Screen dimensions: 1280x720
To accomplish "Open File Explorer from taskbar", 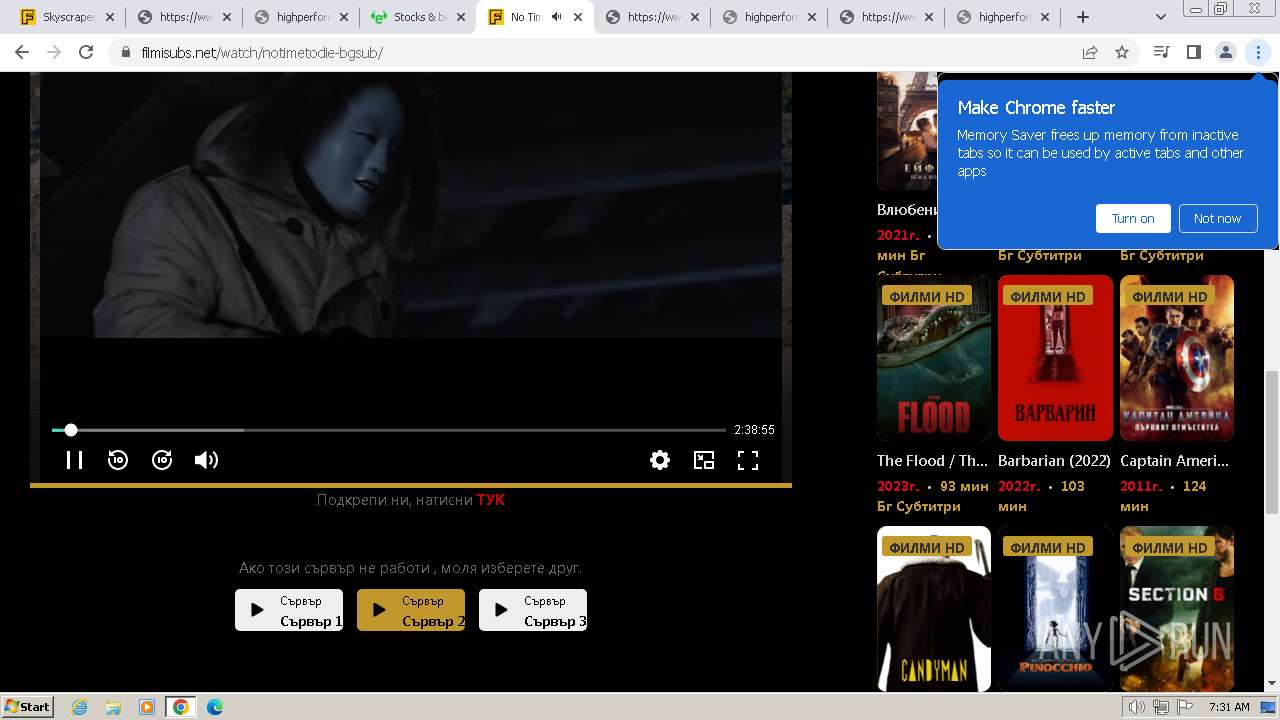I will tap(113, 707).
